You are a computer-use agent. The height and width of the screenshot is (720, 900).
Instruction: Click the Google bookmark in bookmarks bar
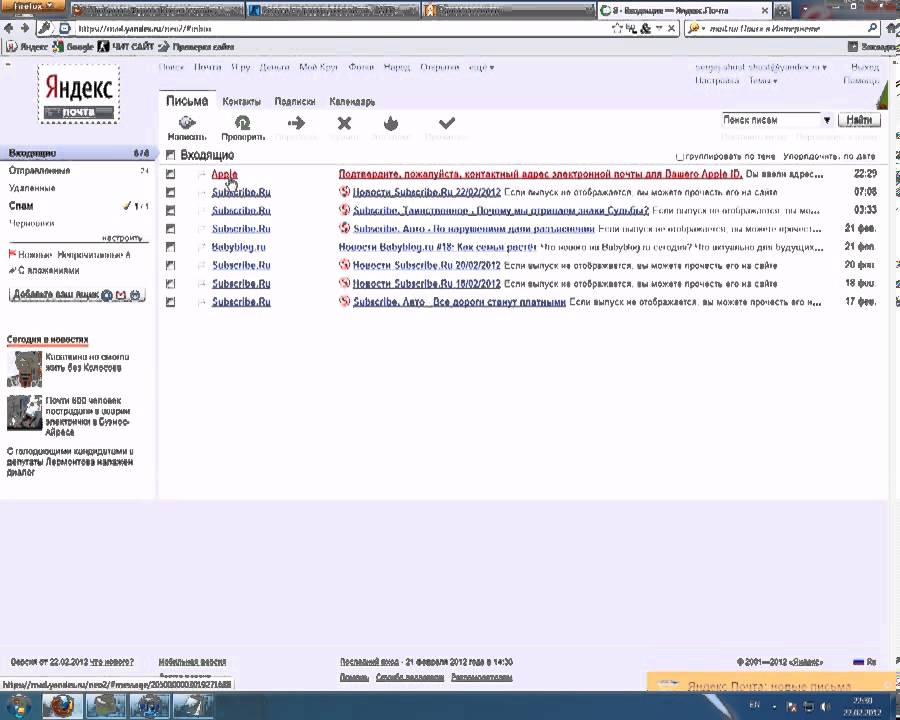73,47
